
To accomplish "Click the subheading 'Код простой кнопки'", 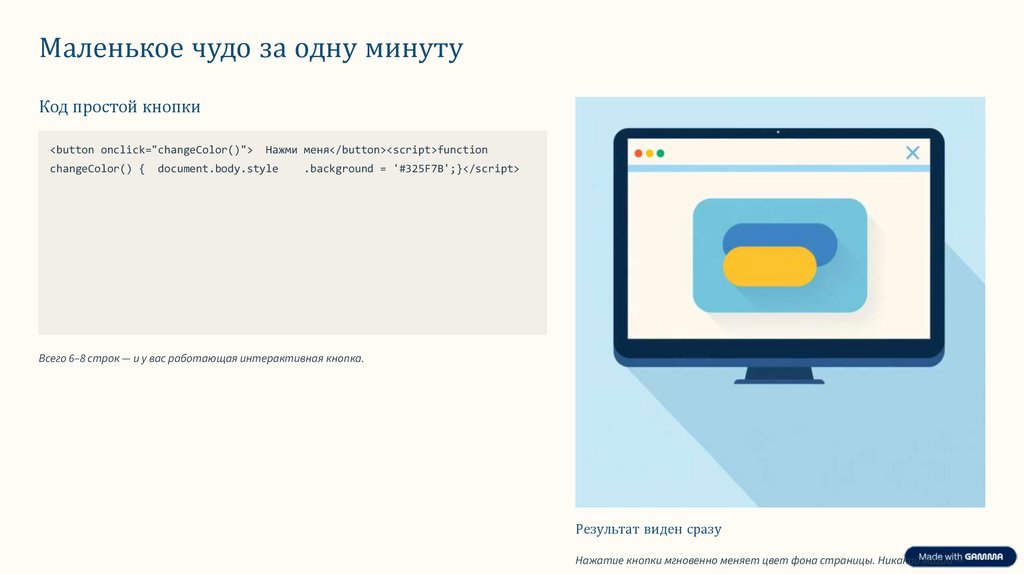I will (120, 106).
